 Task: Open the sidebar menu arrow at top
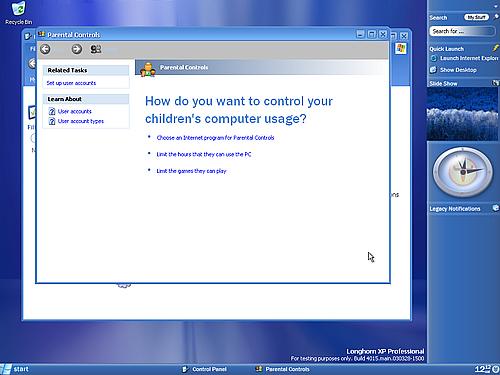[x=496, y=6]
